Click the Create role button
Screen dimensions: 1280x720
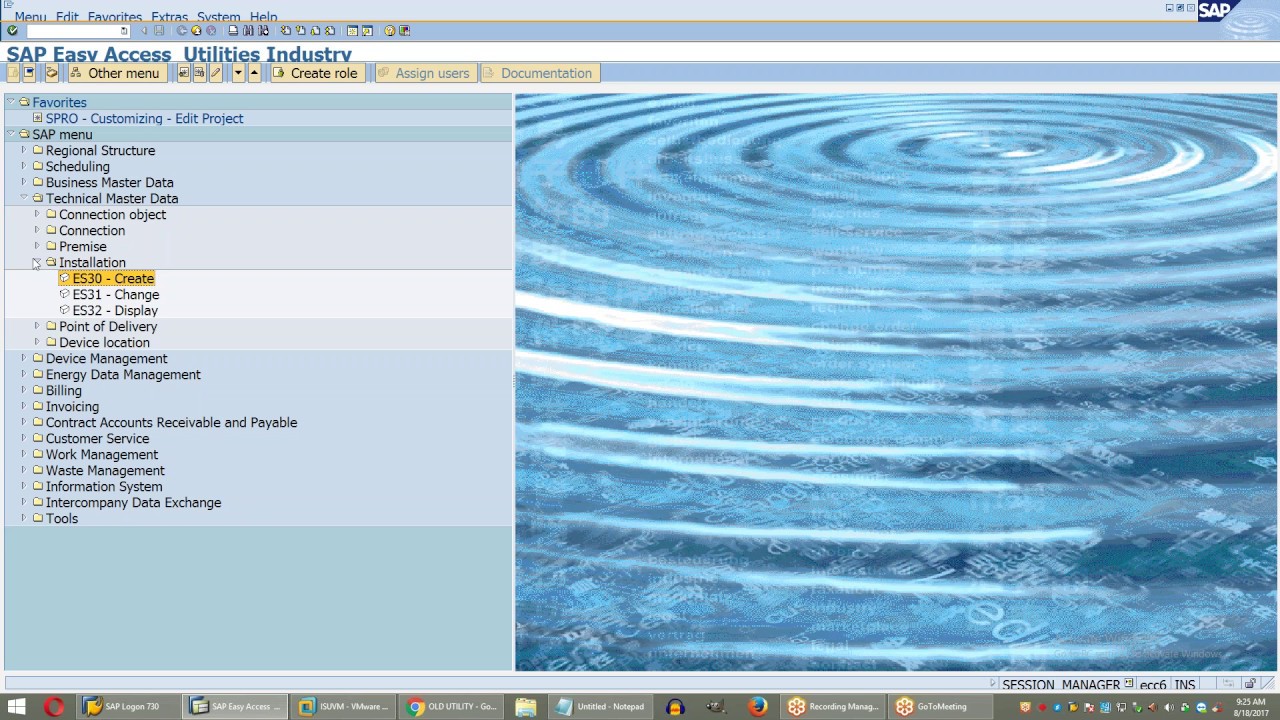pos(318,73)
